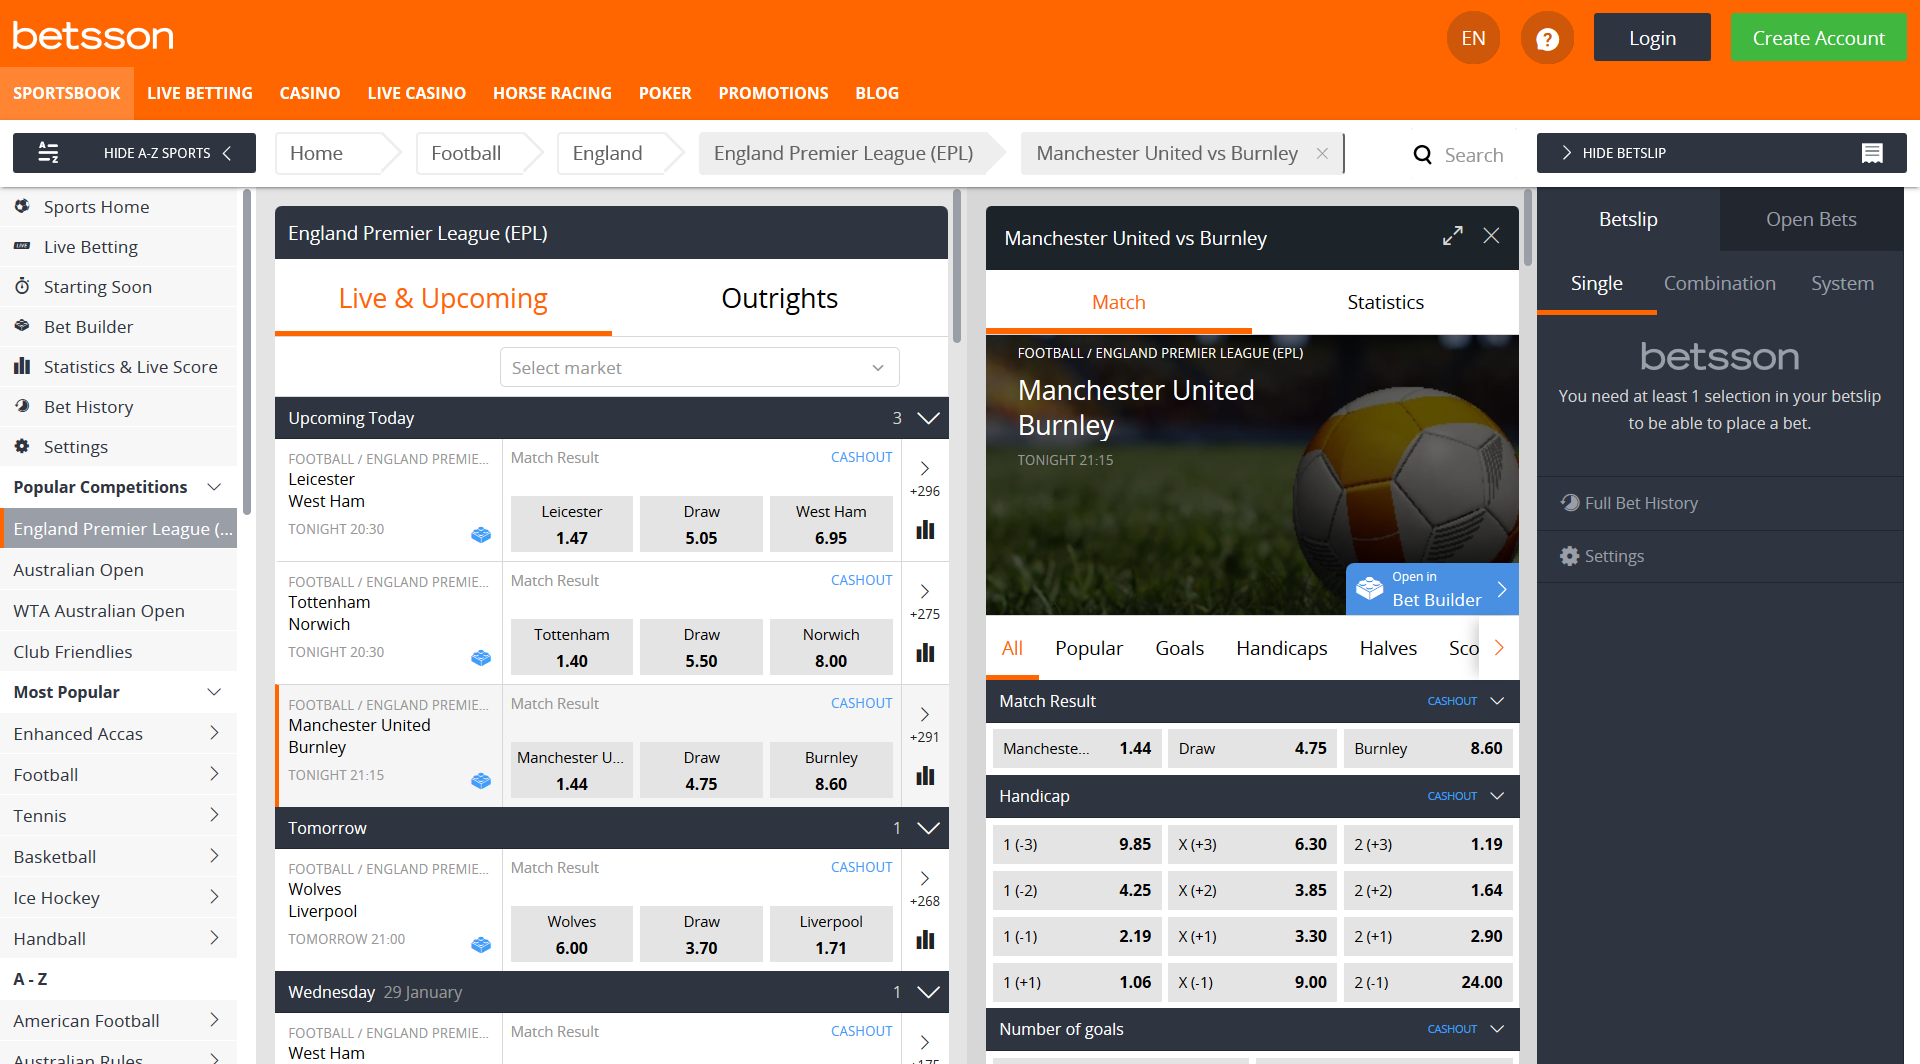Open statistics for Manchester United vs Burnley

pyautogui.click(x=925, y=776)
